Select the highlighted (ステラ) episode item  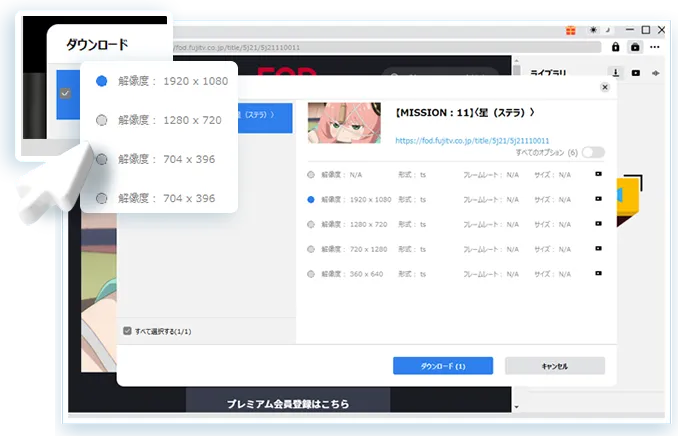tap(265, 118)
